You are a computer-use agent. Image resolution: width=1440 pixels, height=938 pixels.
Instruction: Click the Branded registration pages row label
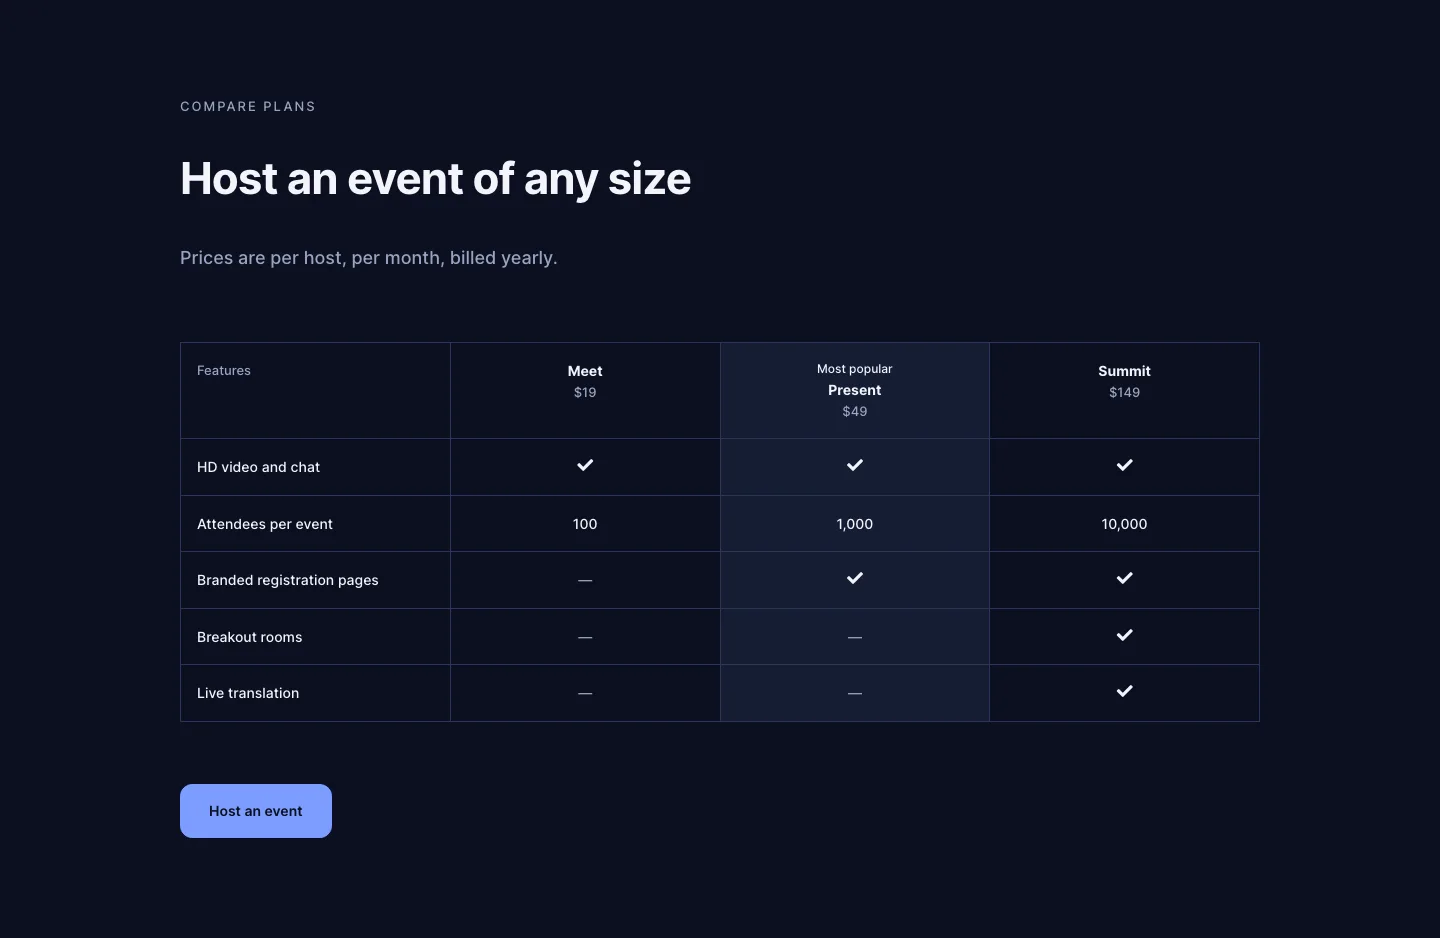tap(288, 580)
